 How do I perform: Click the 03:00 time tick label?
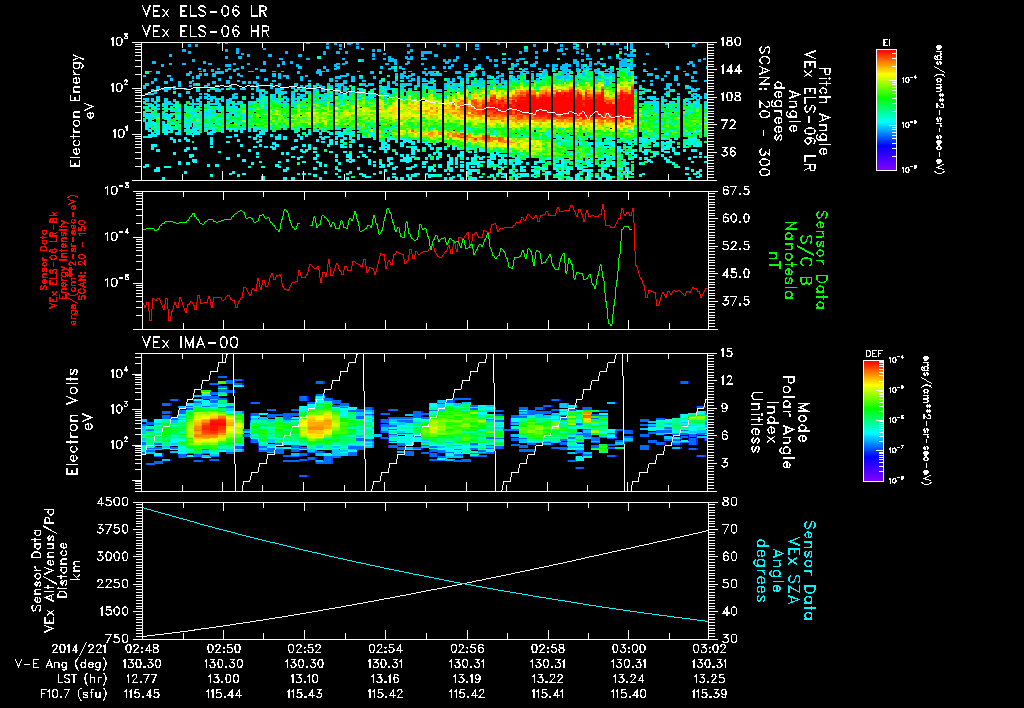pyautogui.click(x=628, y=649)
